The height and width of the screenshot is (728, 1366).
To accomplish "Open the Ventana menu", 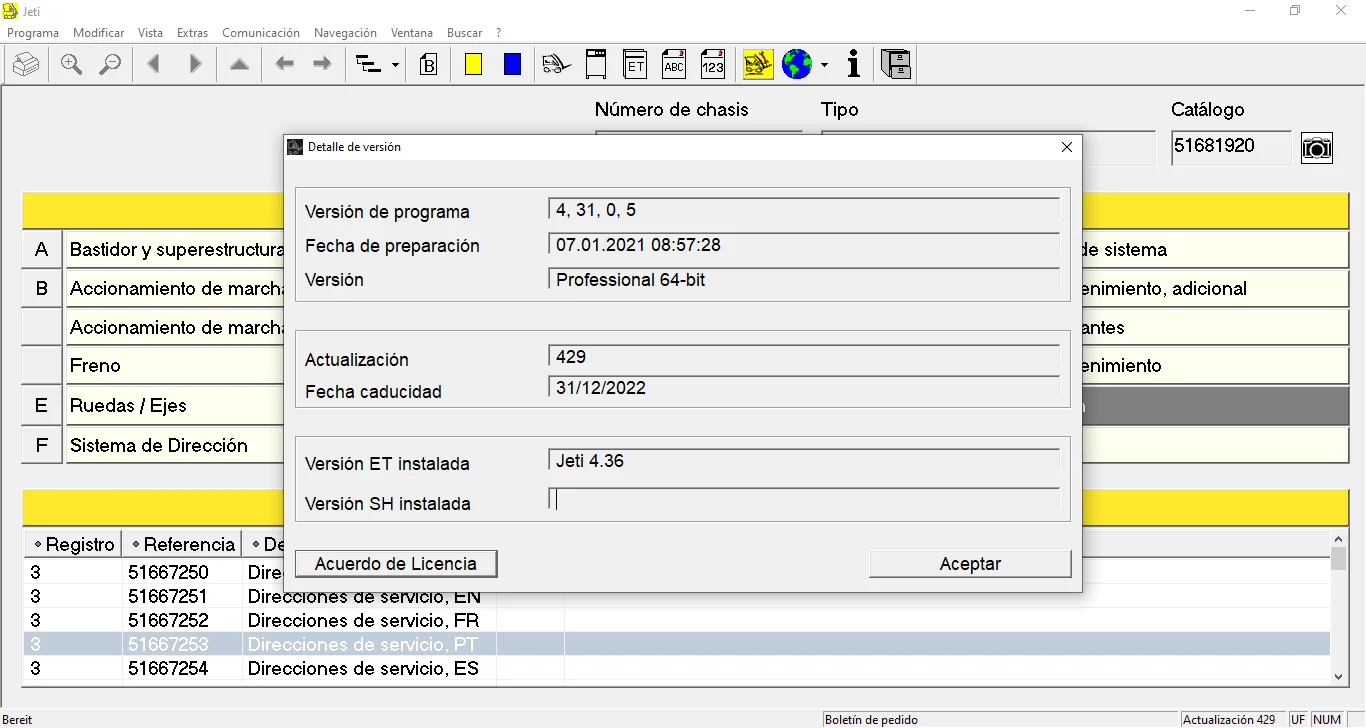I will pos(412,33).
